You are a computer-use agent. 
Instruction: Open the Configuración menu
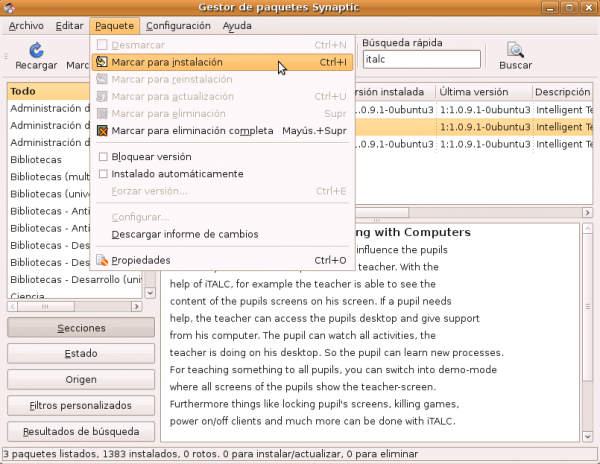point(178,25)
